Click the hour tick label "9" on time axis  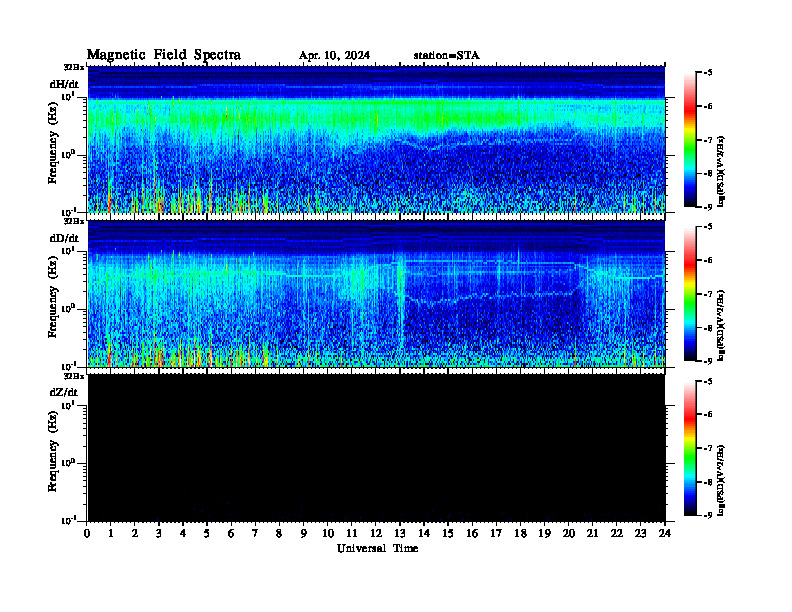304,534
